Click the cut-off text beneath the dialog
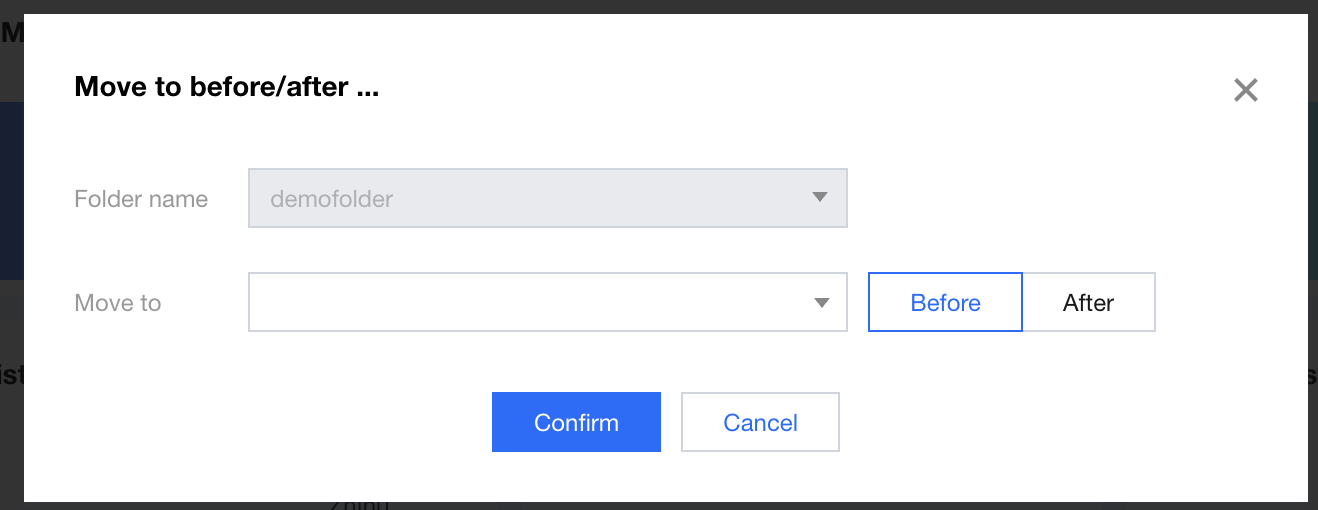 [x=360, y=505]
